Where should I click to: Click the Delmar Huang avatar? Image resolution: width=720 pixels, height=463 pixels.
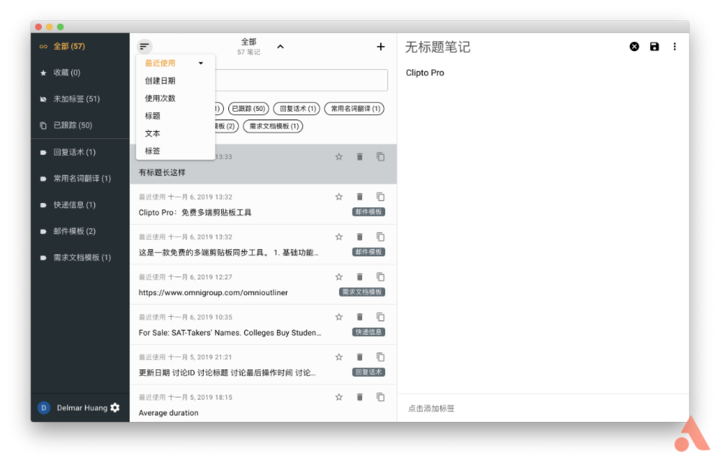[44, 407]
